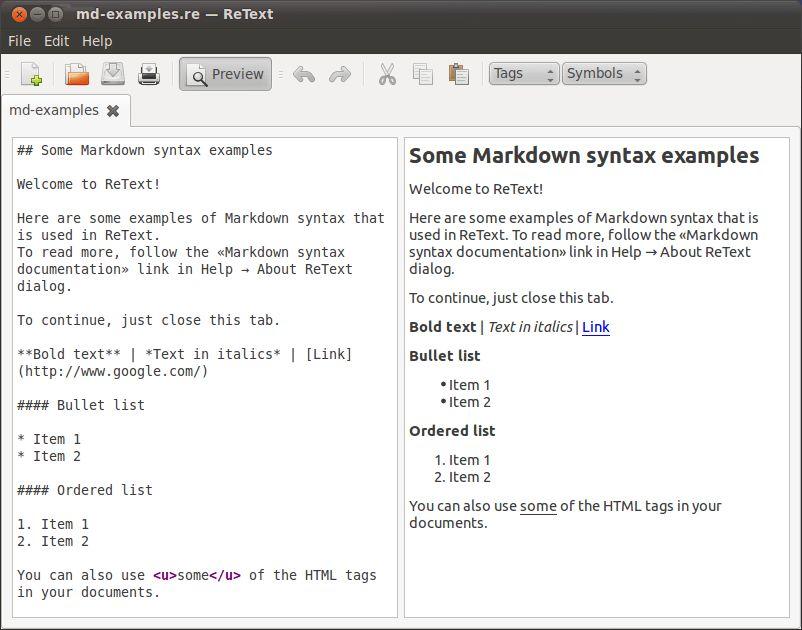Open the File menu
The width and height of the screenshot is (802, 630).
coord(19,41)
